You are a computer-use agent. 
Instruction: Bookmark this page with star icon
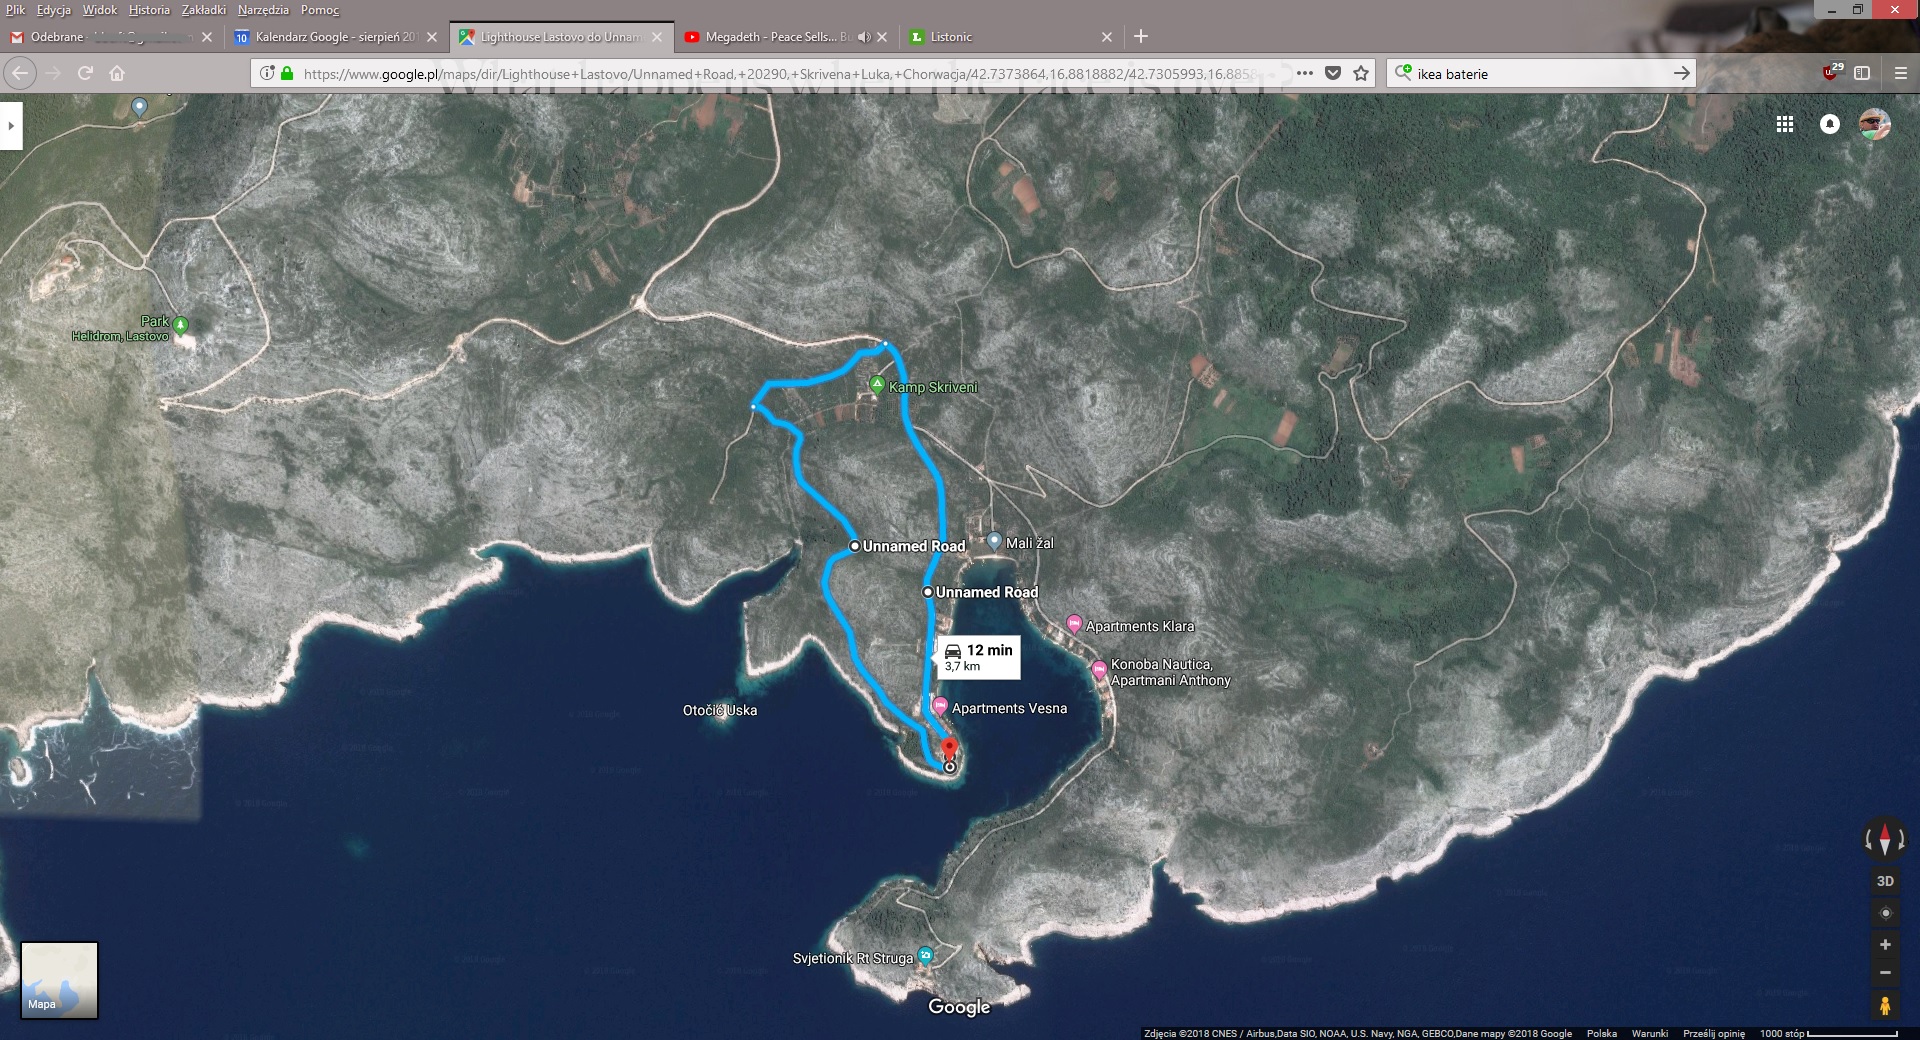1361,73
